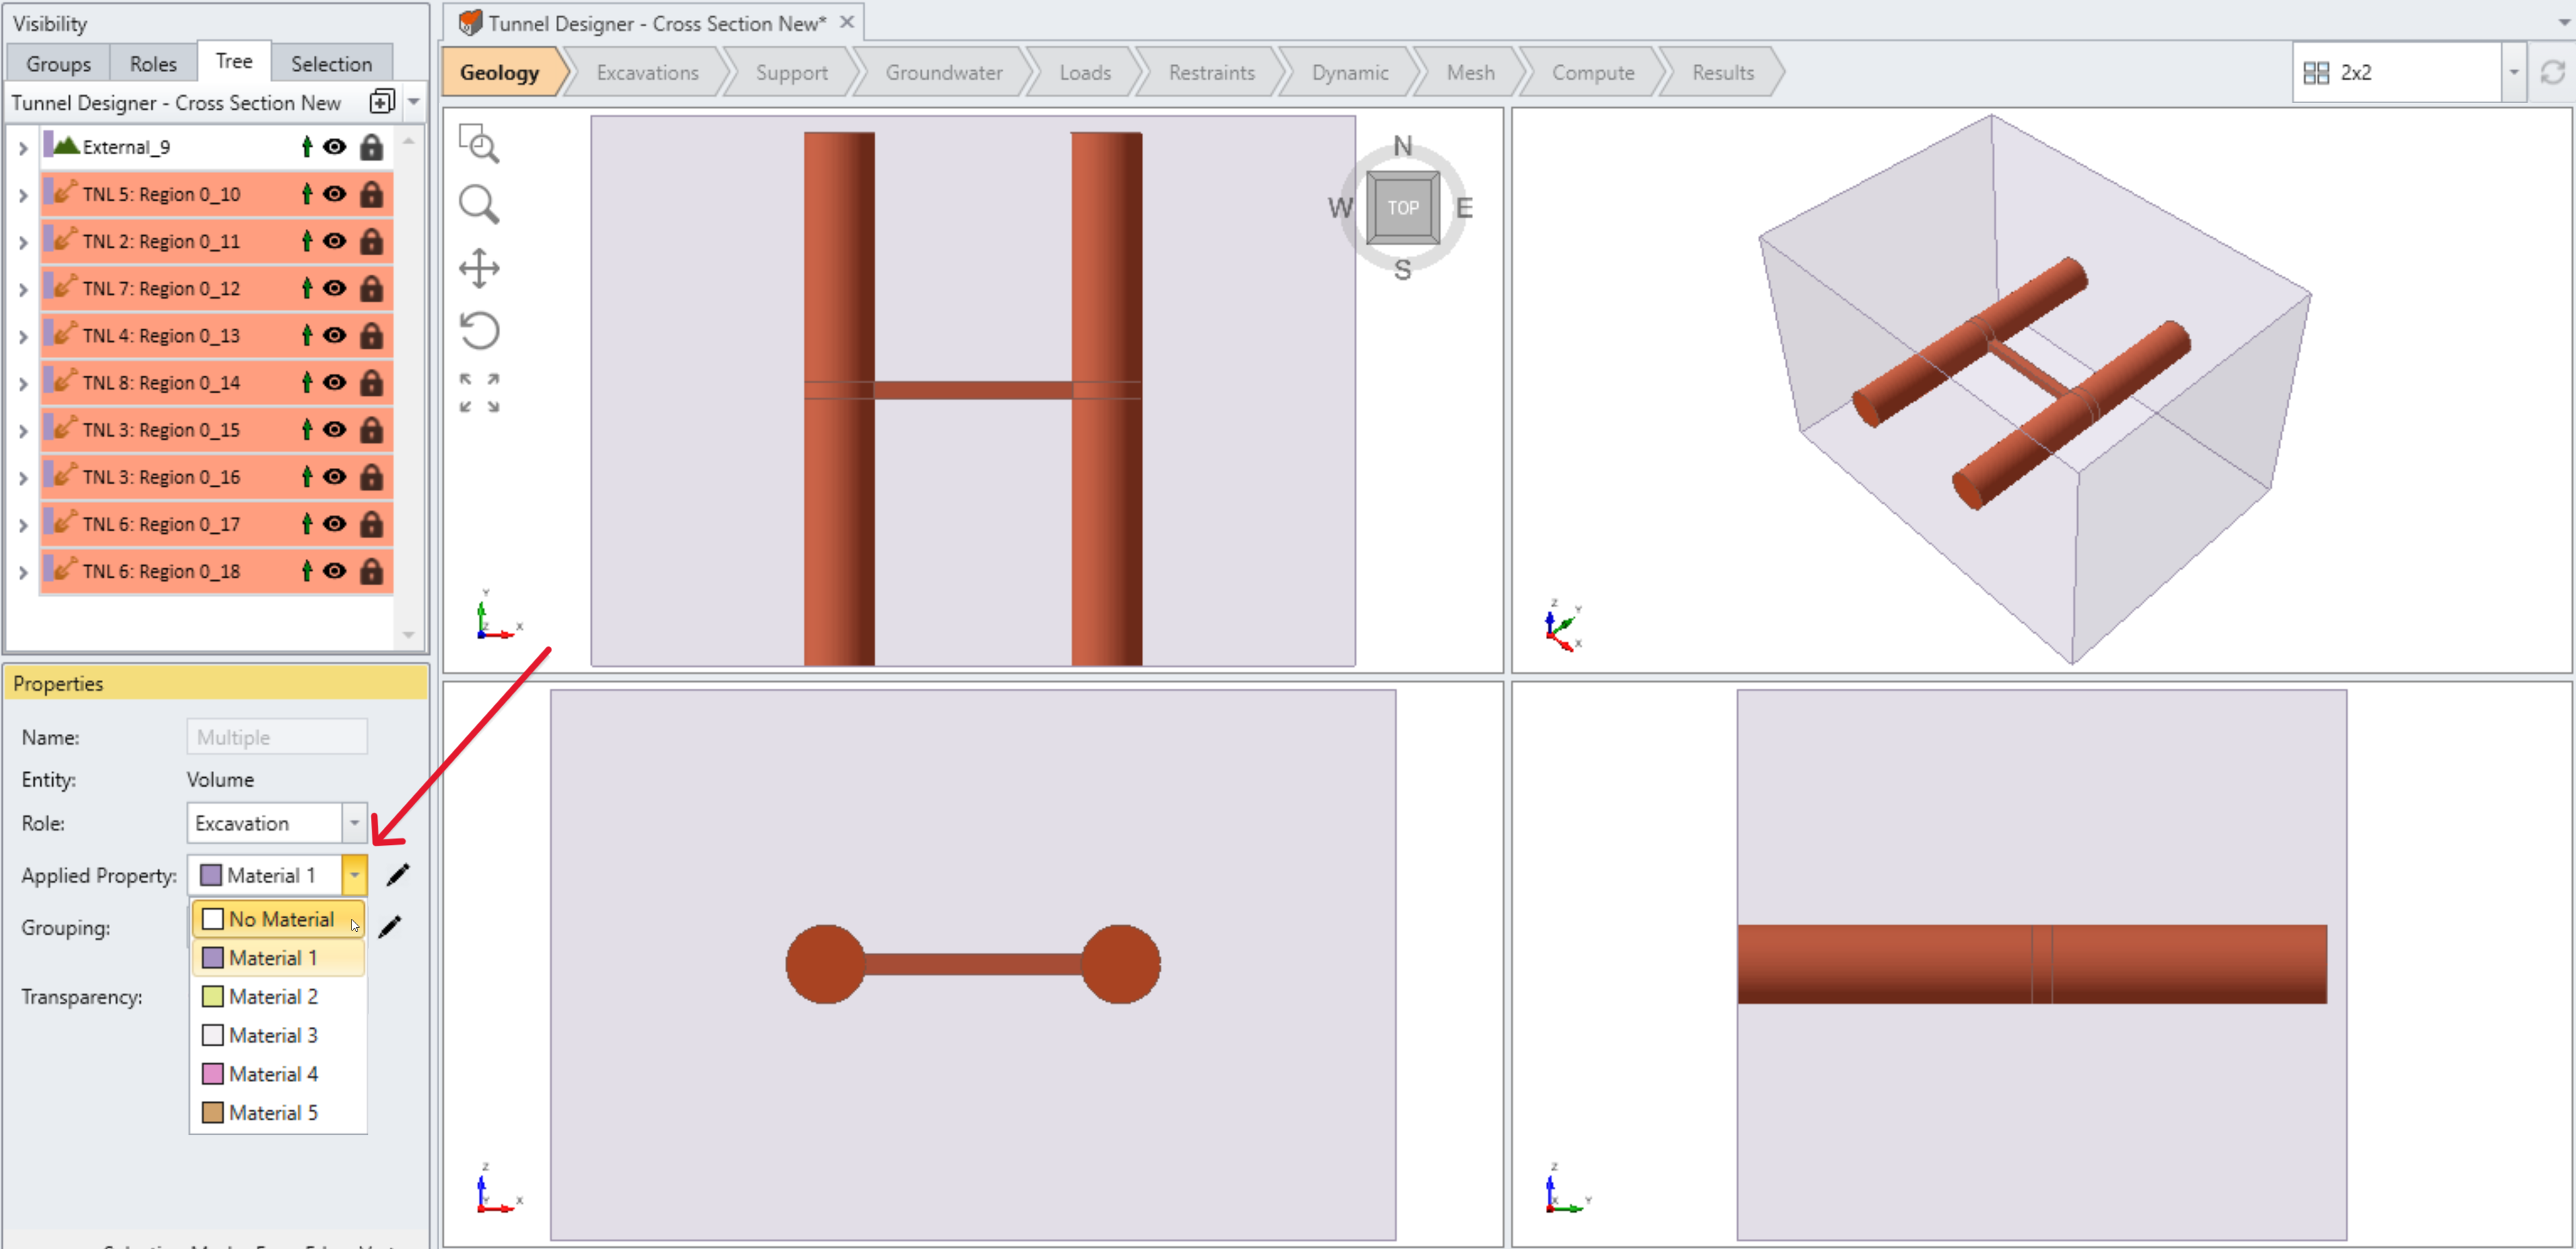Choose Material 4 pink swatch option

[x=278, y=1074]
